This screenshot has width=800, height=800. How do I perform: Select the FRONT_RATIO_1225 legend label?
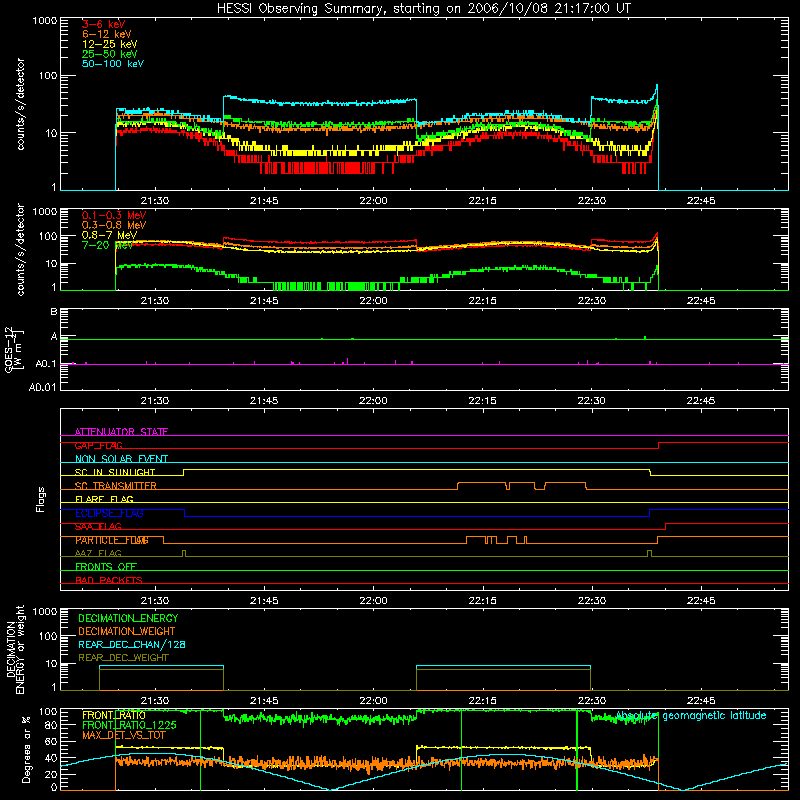coord(129,725)
